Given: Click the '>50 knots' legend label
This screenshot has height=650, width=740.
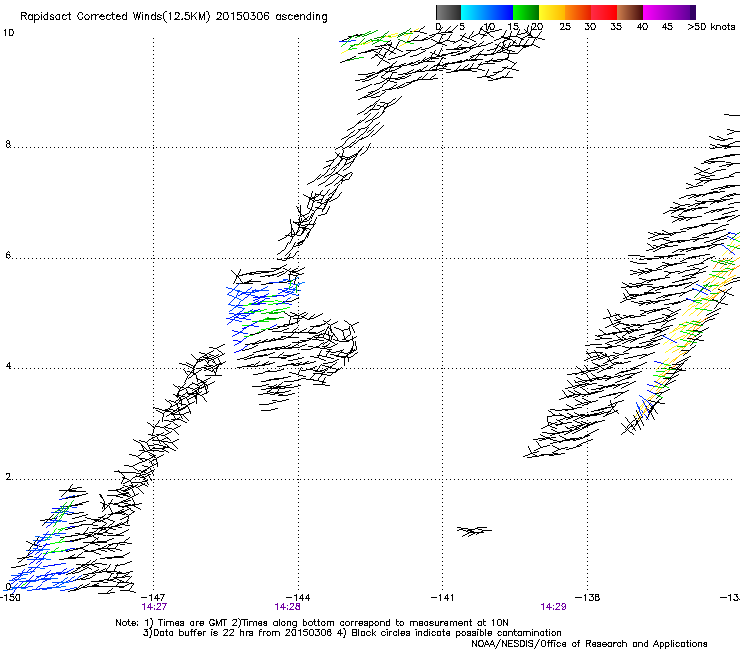Looking at the screenshot, I should [x=711, y=27].
